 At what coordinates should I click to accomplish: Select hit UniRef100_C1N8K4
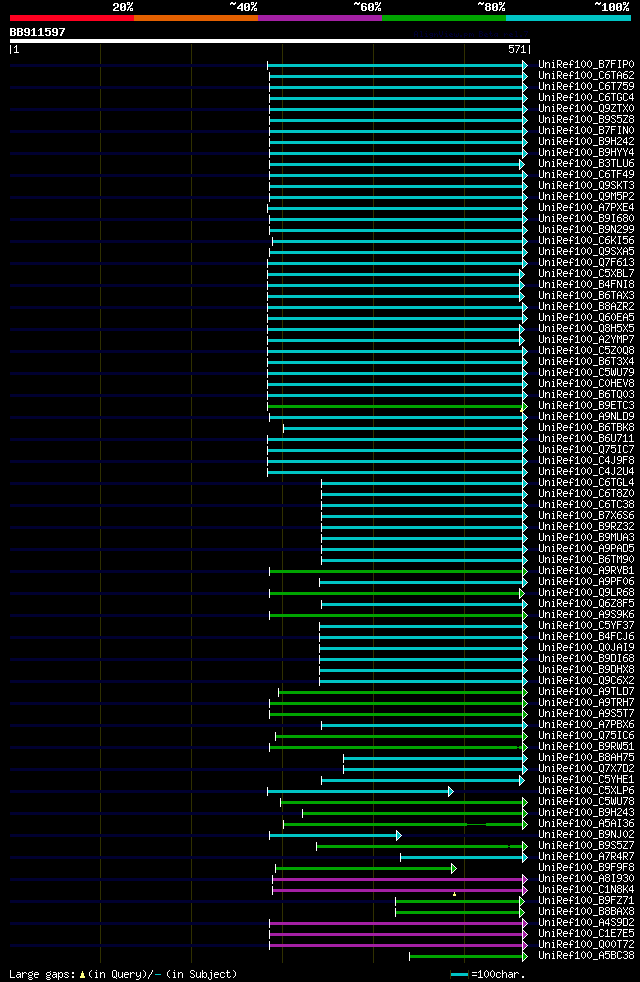[x=586, y=889]
